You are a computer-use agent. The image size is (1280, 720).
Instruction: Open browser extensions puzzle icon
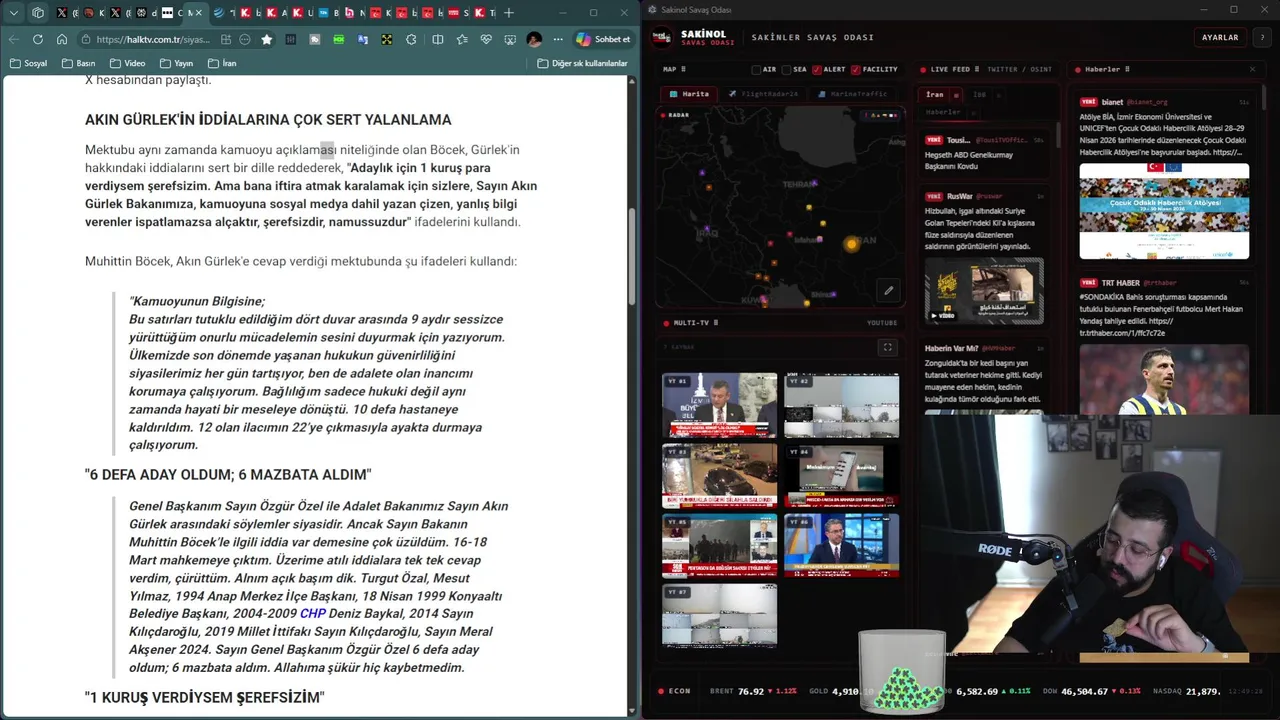pyautogui.click(x=411, y=39)
